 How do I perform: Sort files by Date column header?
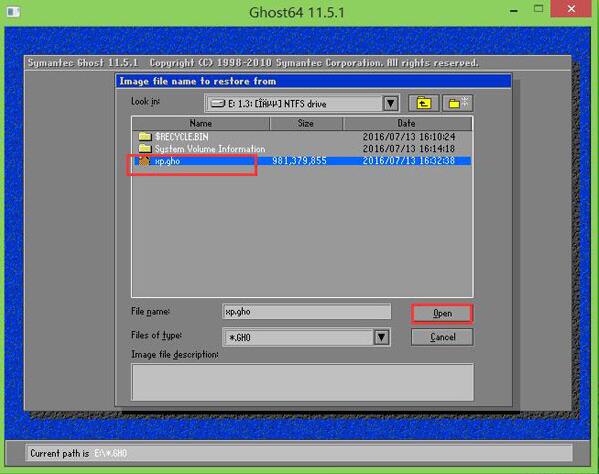[x=407, y=123]
